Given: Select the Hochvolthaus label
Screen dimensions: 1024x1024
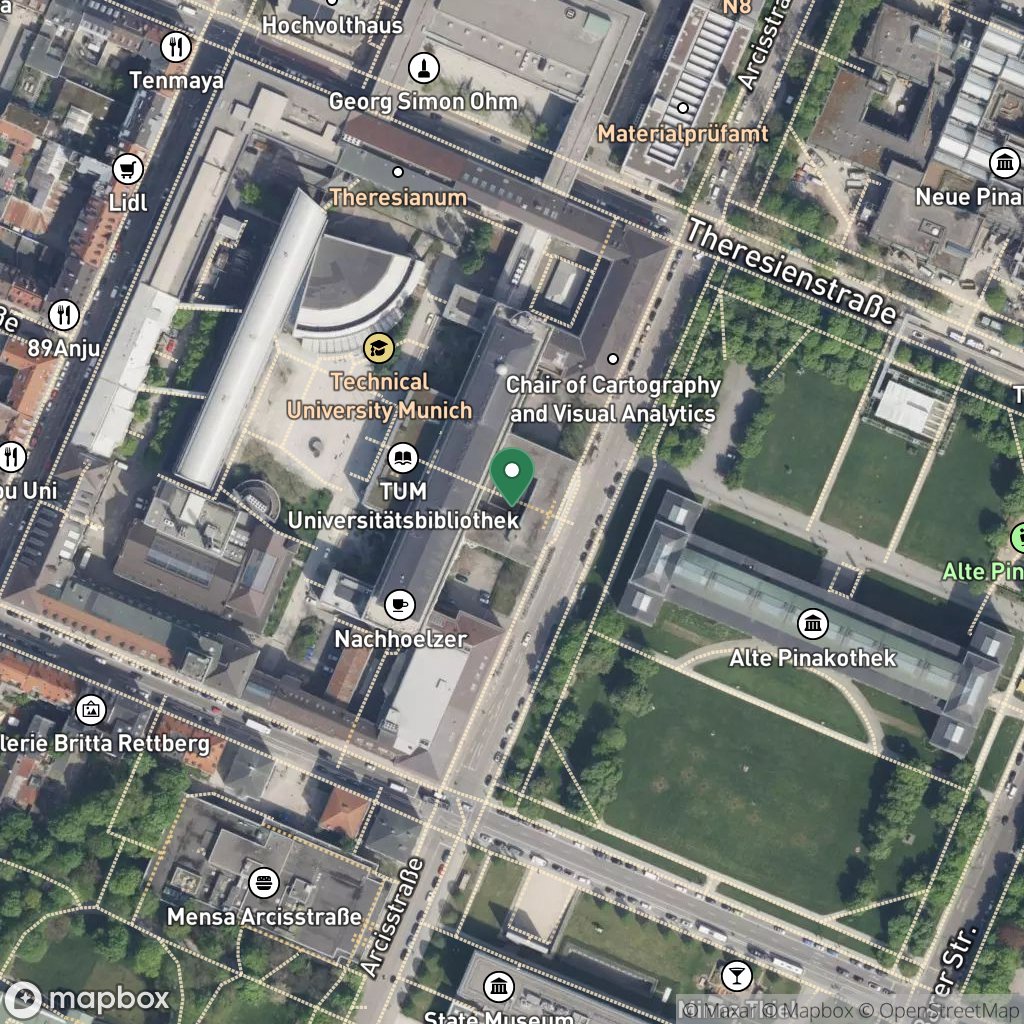Looking at the screenshot, I should [x=332, y=25].
